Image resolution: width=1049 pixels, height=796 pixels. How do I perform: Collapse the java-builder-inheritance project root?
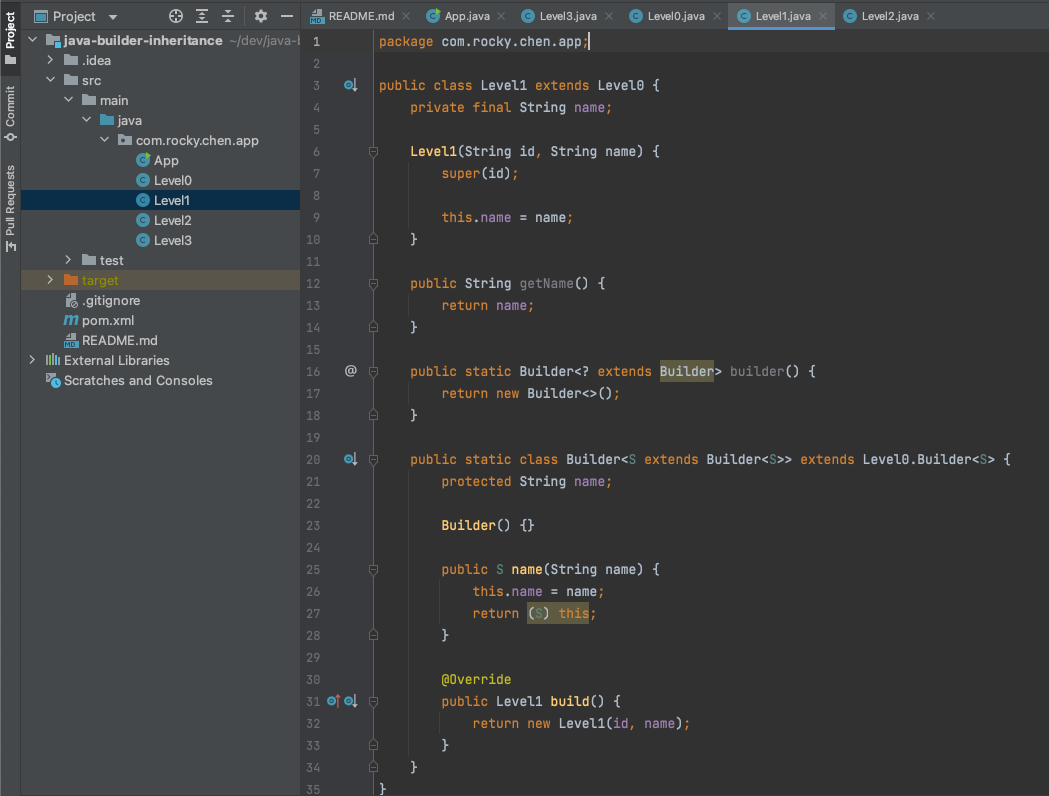[32, 40]
